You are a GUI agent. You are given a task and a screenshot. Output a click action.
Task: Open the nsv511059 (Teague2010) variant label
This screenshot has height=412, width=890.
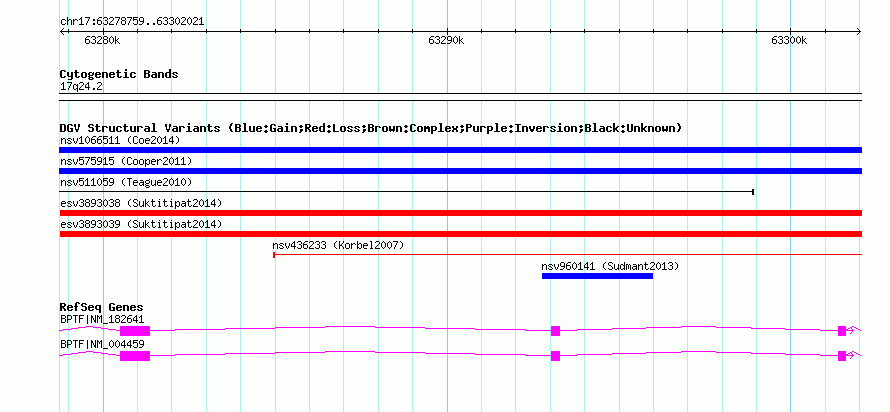(x=126, y=182)
